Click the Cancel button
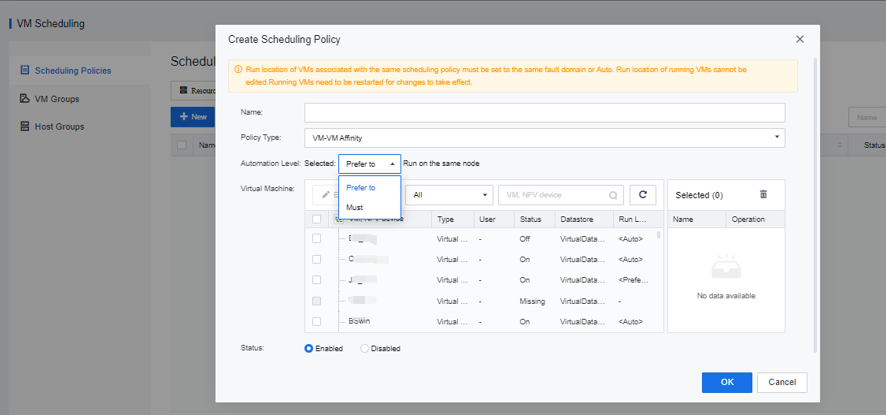Screen dimensions: 886x416 pos(782,382)
